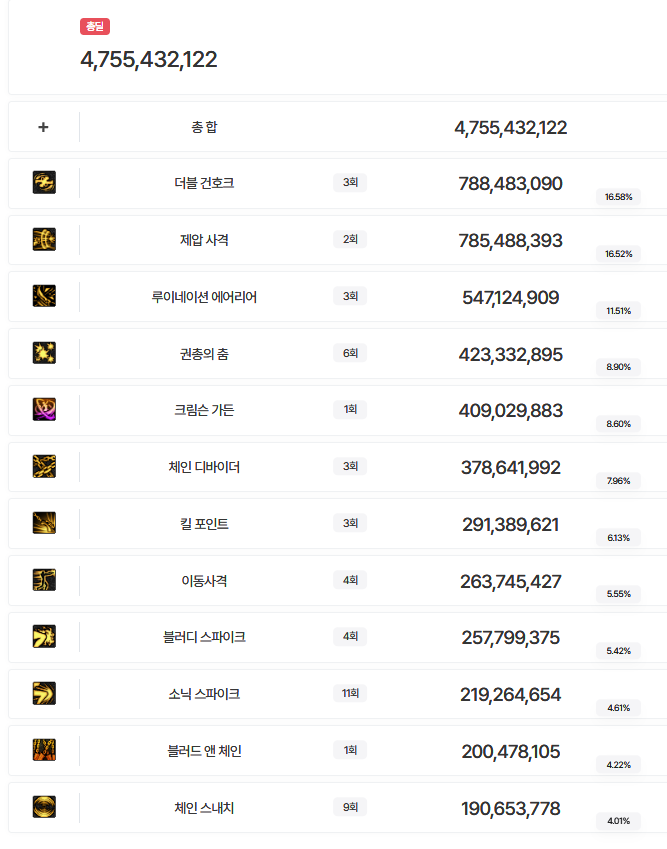Click the 킬 포인트 skill icon
The width and height of the screenshot is (667, 849).
coord(44,523)
